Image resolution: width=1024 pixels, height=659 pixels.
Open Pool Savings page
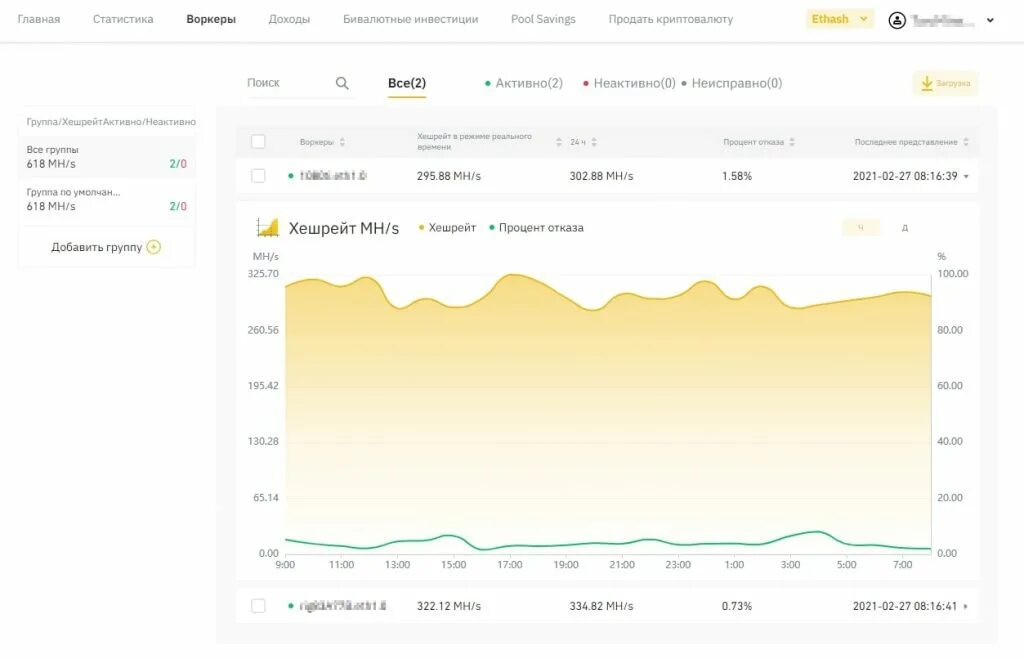(x=543, y=19)
